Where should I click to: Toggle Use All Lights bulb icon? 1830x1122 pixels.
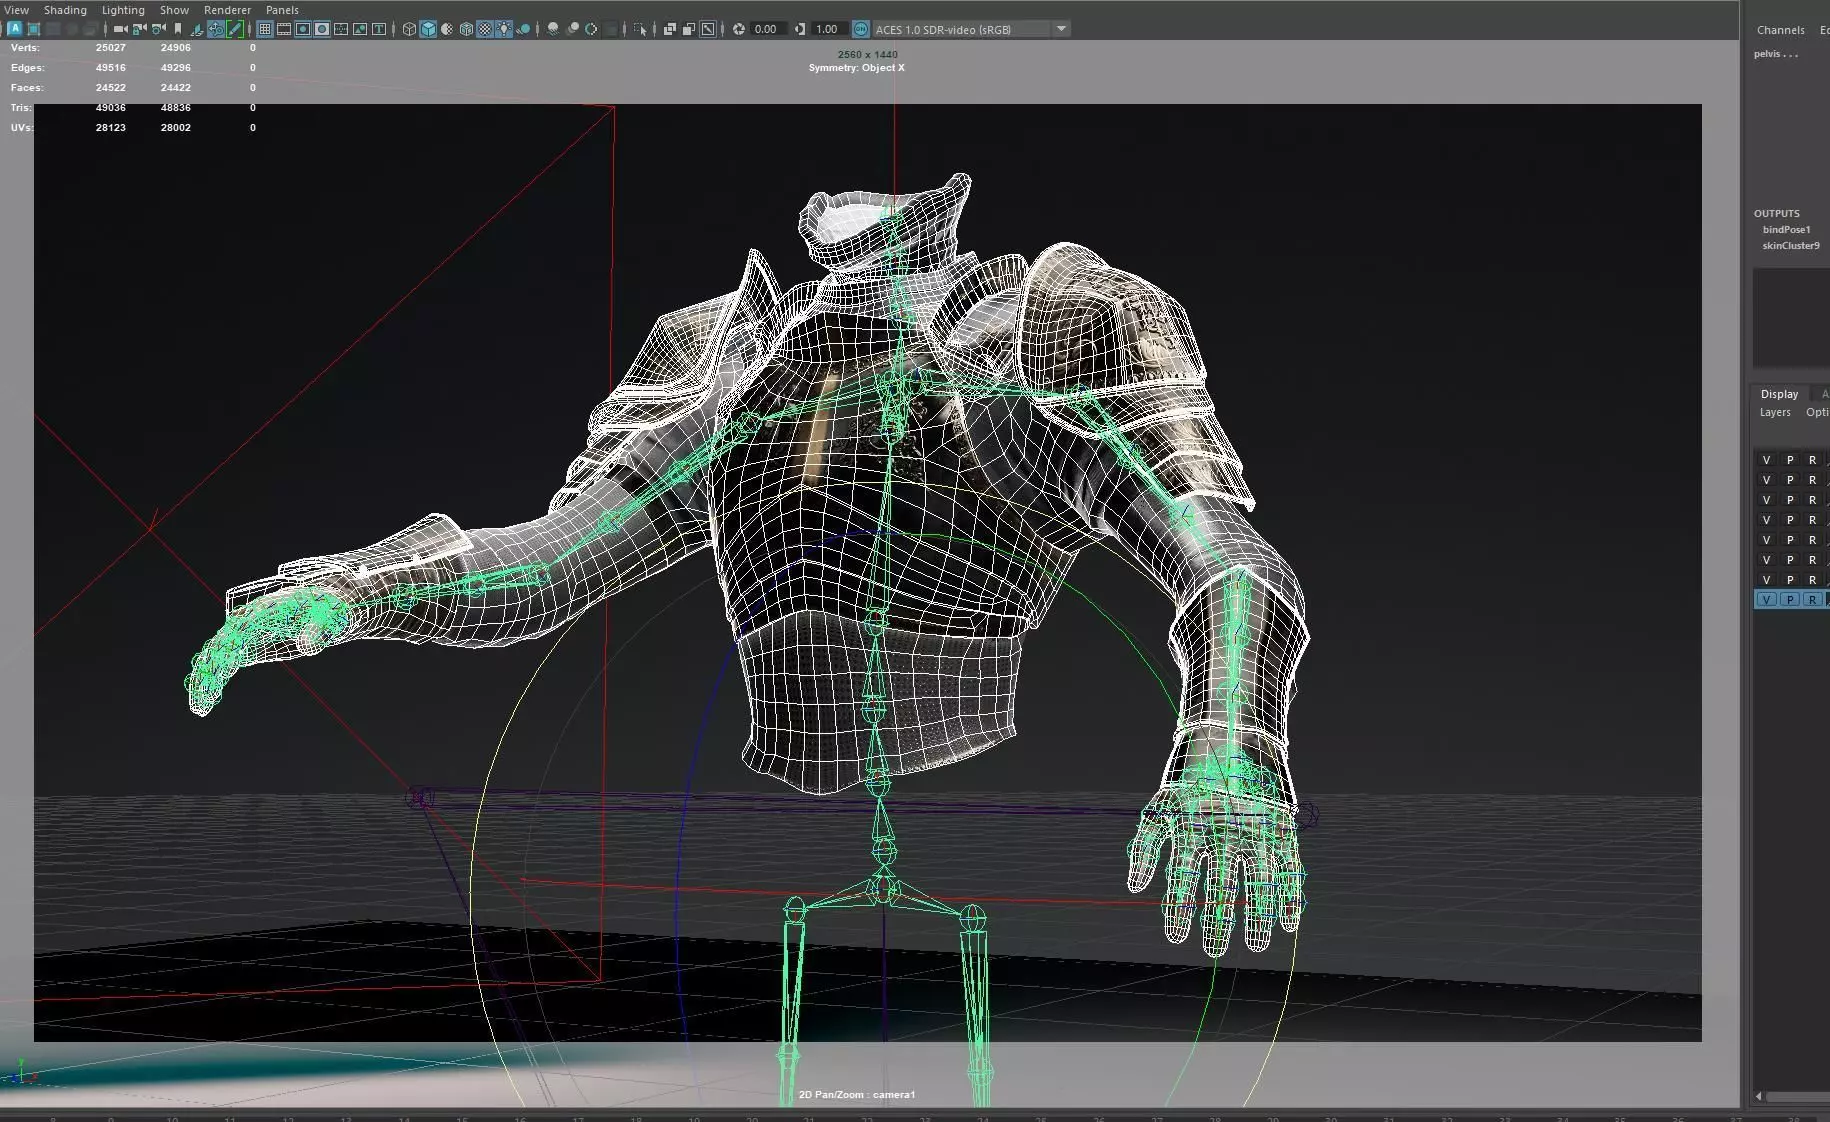[504, 29]
